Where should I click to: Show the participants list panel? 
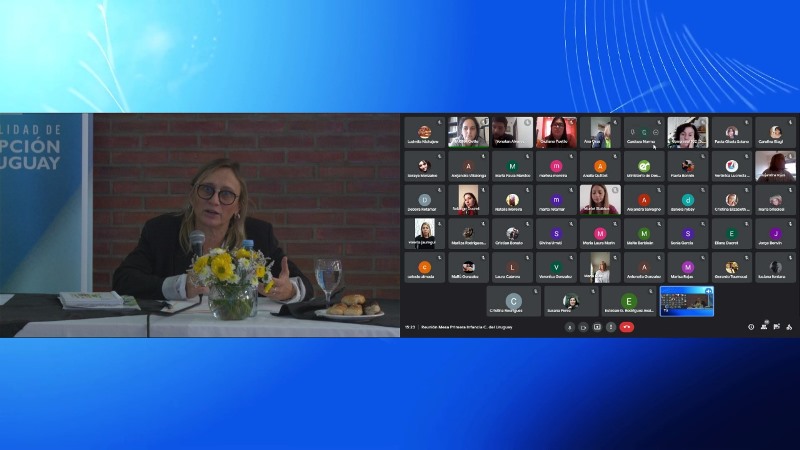[x=764, y=327]
